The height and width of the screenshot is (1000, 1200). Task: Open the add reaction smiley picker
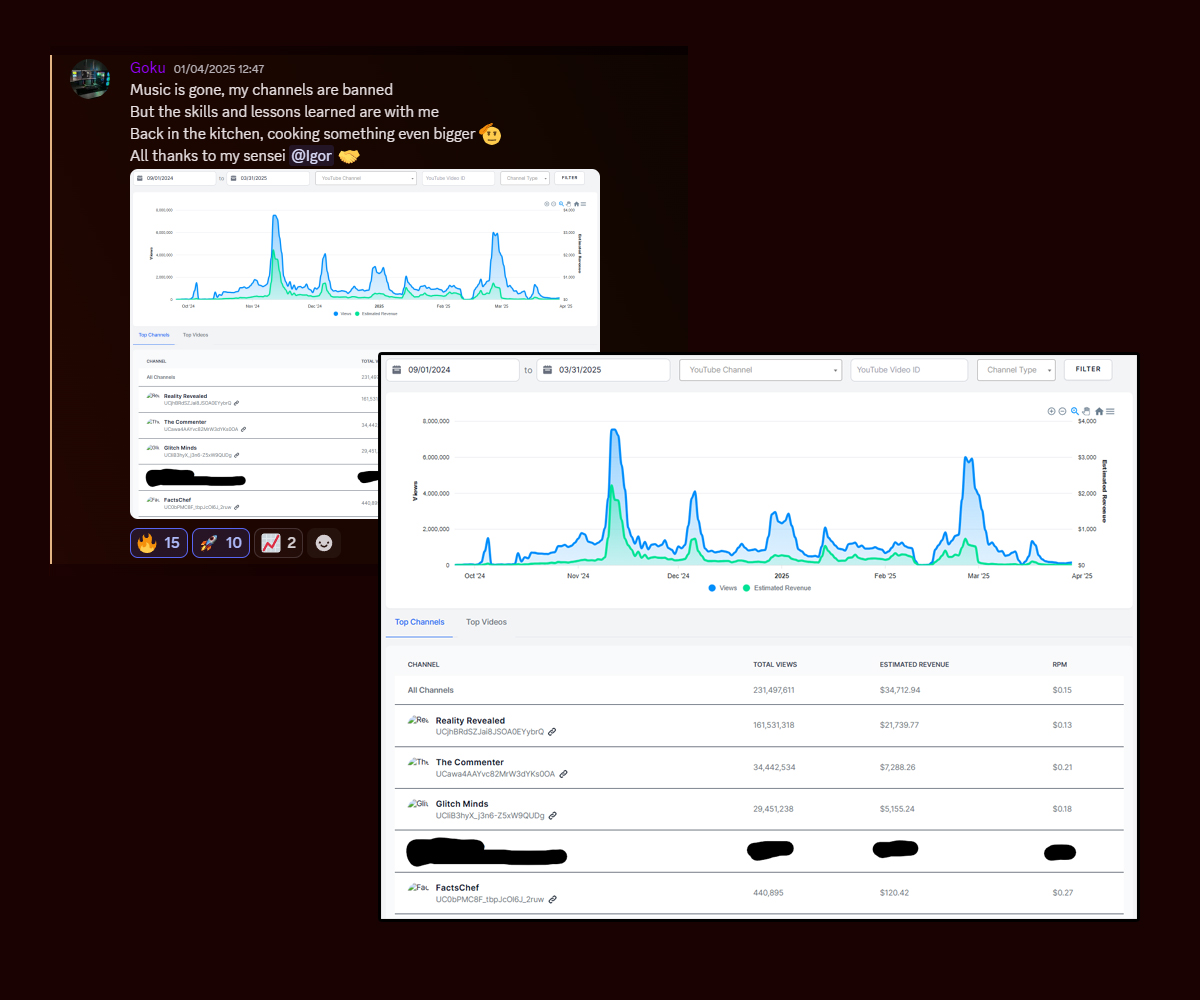pyautogui.click(x=324, y=543)
